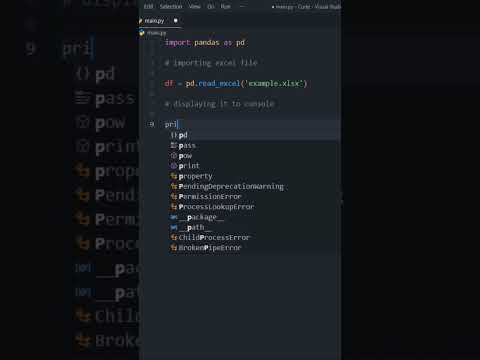480x360 pixels.
Task: Click the class icon beside ProcessLookupError
Action: click(174, 207)
